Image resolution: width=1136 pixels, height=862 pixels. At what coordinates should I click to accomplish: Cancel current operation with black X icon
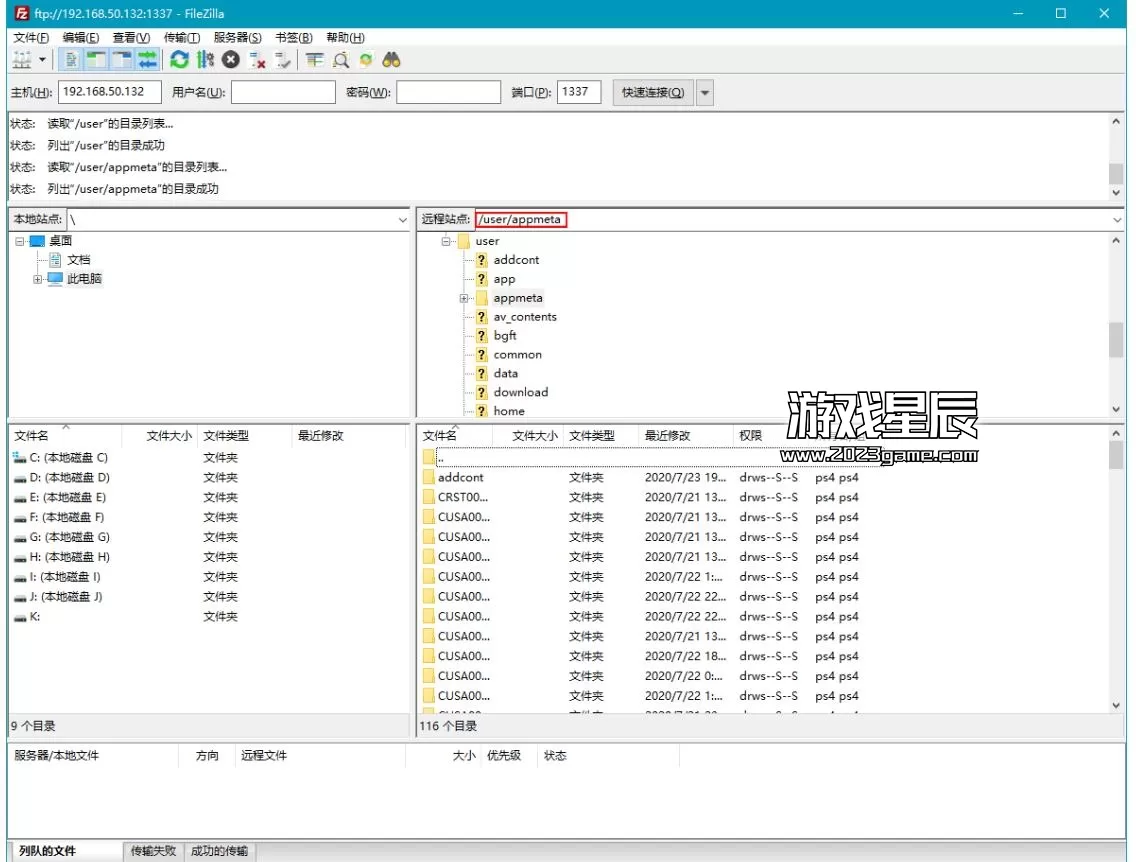tap(231, 60)
